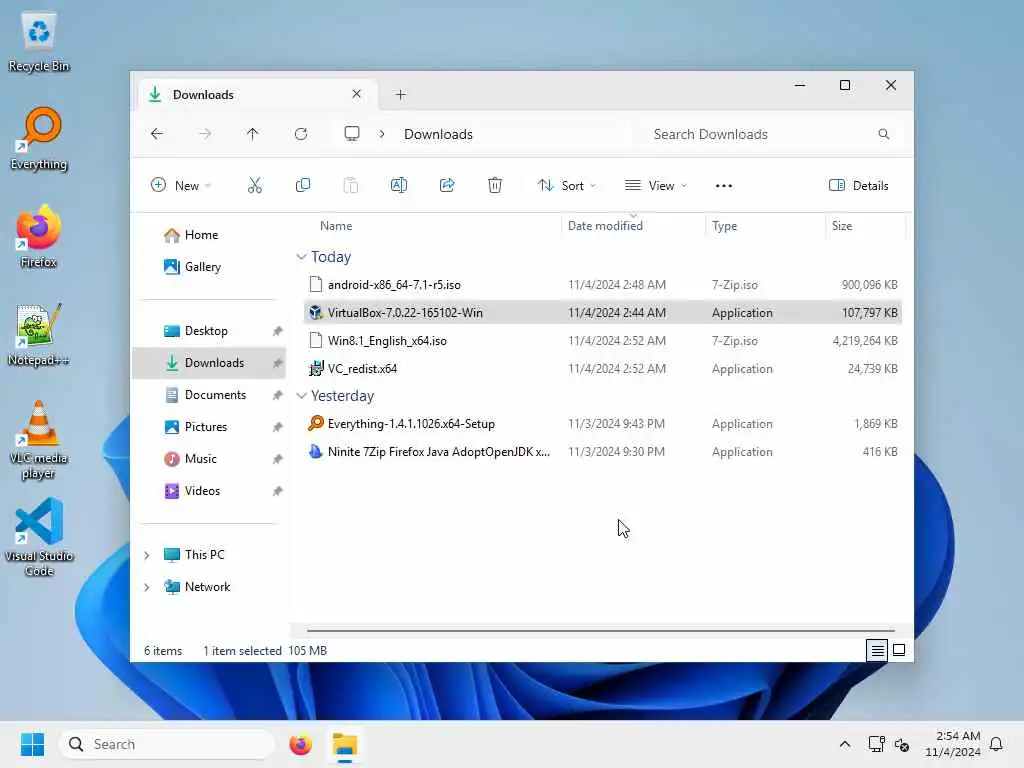Collapse the Today group
Screen dimensions: 1024x768
point(301,257)
